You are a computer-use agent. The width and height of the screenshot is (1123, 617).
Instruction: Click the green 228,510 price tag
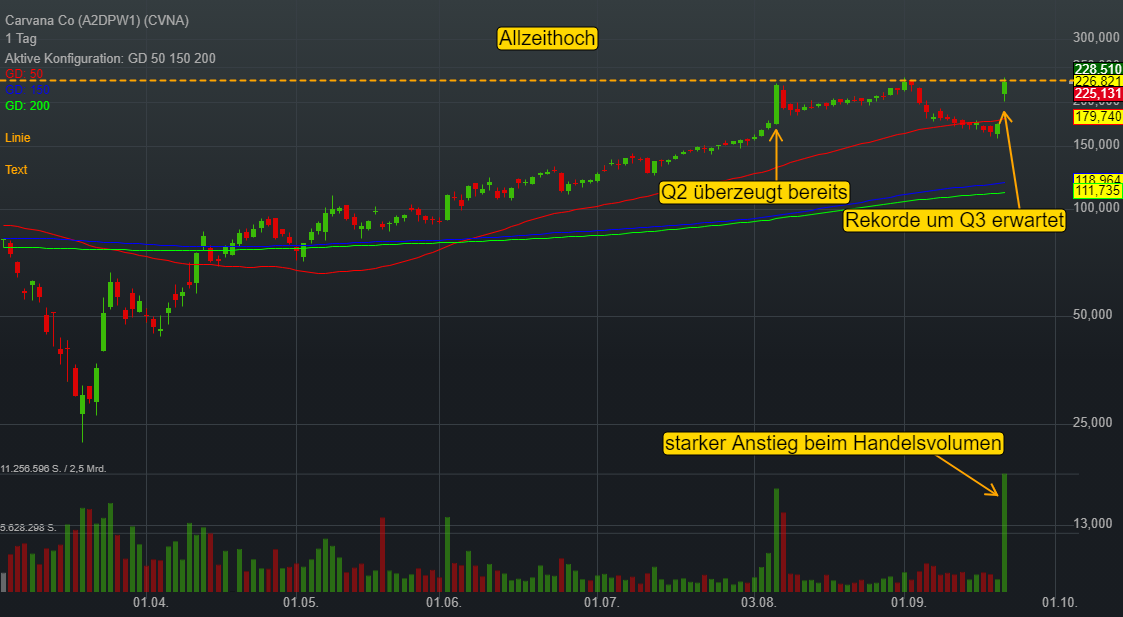1097,69
